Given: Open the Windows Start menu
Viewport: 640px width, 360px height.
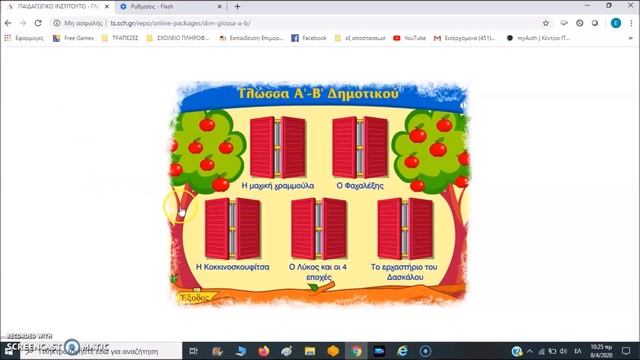Looking at the screenshot, I should click(8, 351).
